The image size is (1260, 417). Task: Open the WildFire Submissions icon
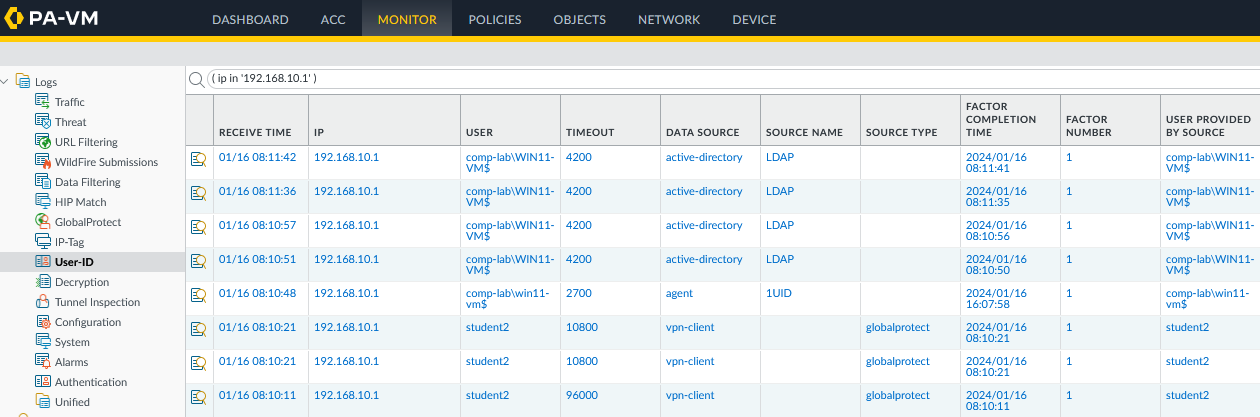43,161
